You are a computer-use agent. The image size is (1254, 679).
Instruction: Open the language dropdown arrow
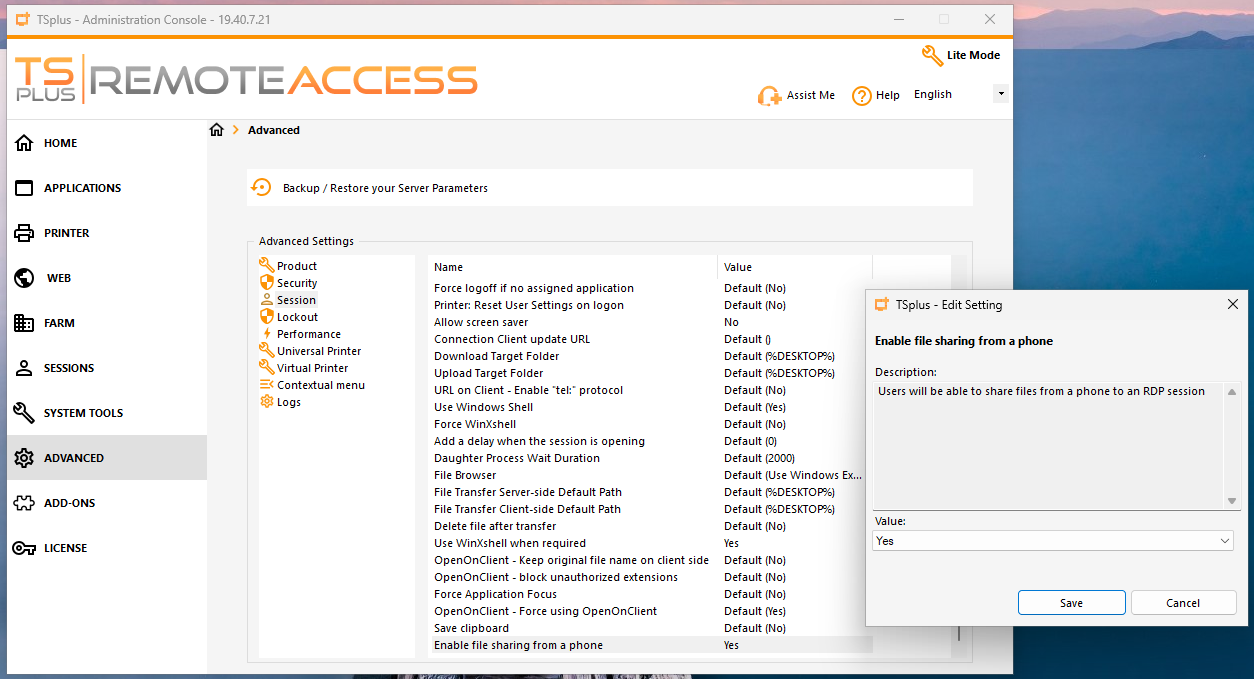(x=1000, y=94)
